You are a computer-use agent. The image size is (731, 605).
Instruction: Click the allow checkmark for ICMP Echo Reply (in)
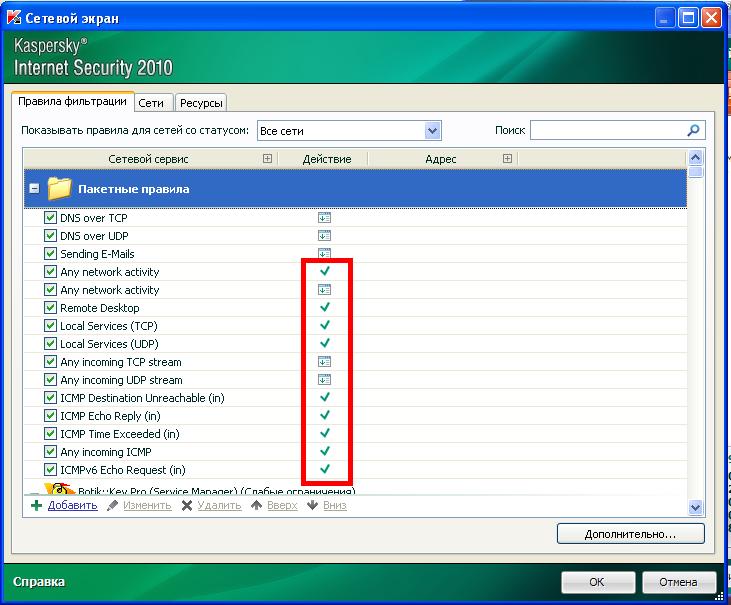(x=325, y=415)
